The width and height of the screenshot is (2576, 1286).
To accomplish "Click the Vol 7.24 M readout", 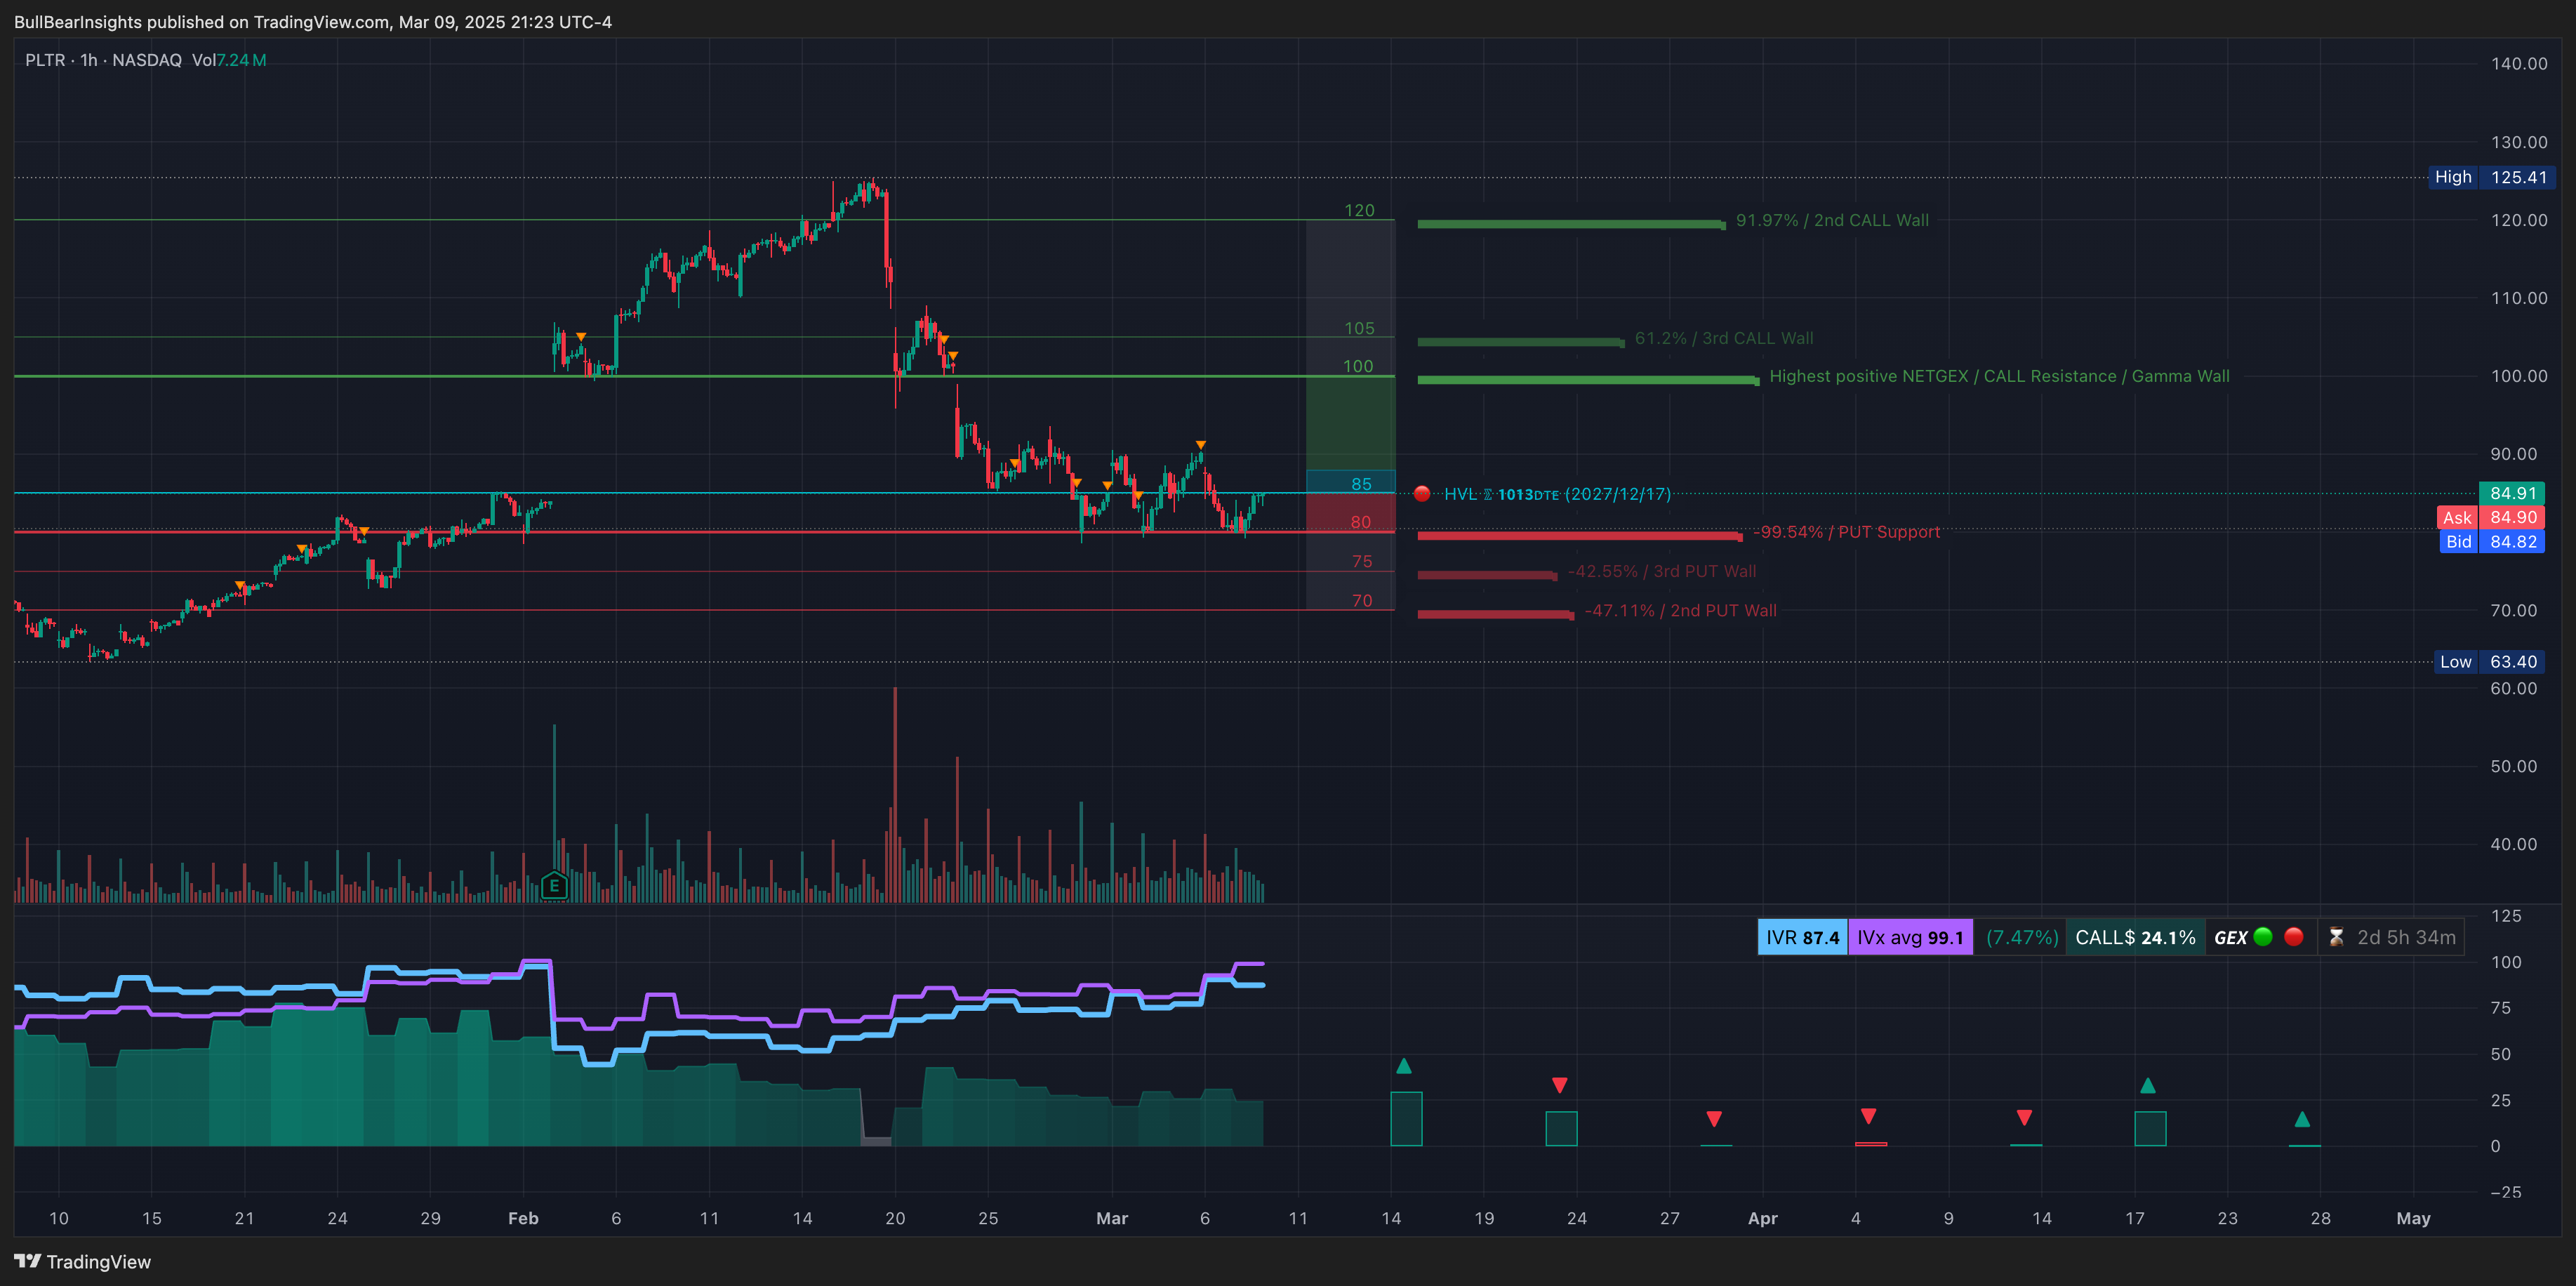I will (x=229, y=60).
